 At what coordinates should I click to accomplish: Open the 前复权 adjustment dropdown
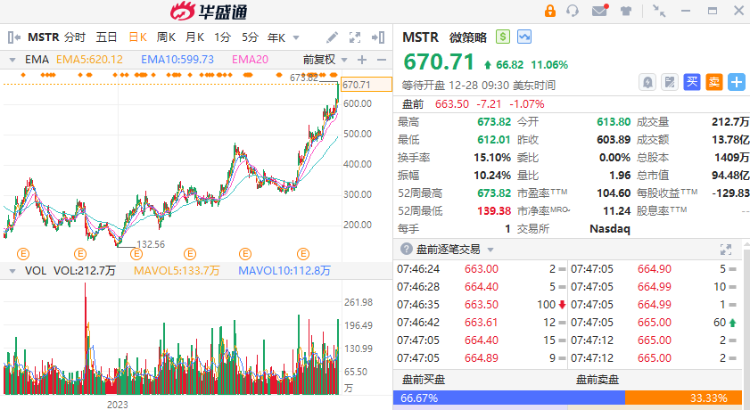point(325,60)
